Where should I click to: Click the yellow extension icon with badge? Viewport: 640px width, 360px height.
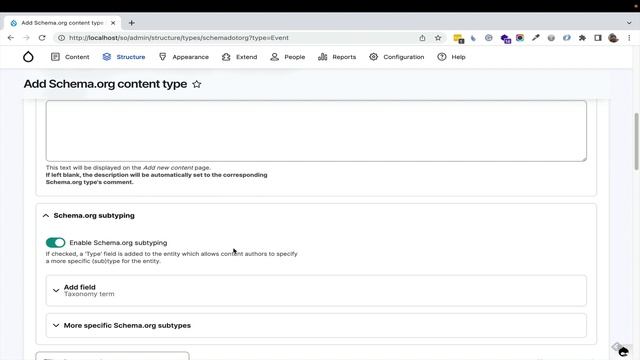point(458,38)
